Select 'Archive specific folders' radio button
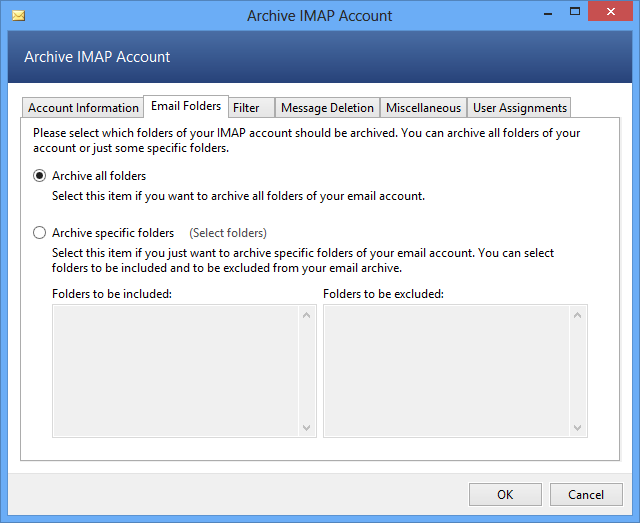 [x=40, y=233]
